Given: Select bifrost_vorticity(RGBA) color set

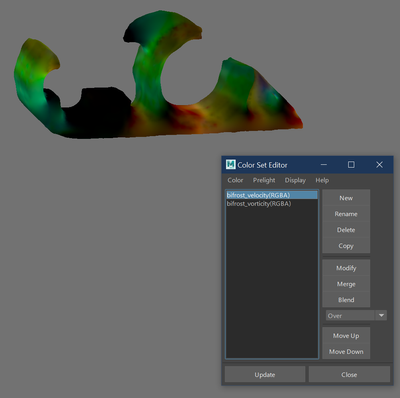Looking at the screenshot, I should tap(272, 204).
